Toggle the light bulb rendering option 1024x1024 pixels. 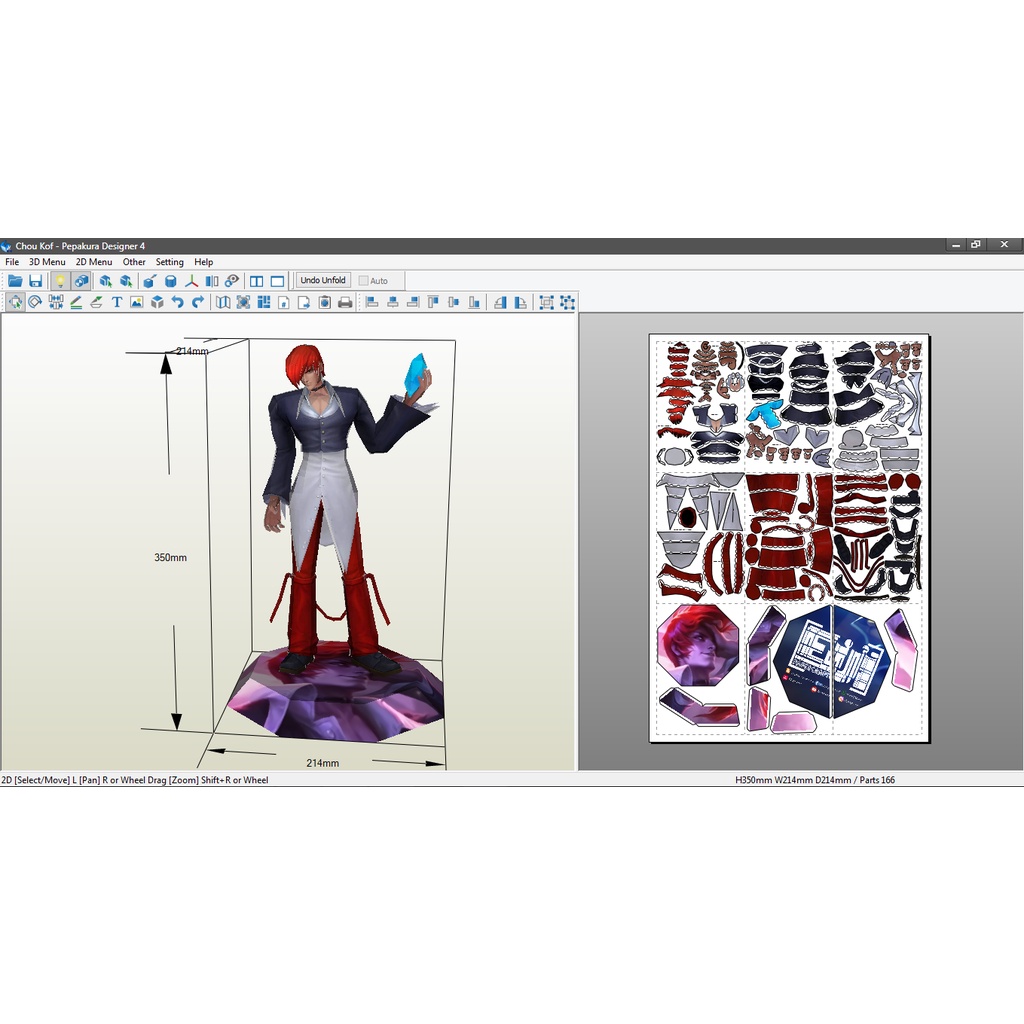pos(61,281)
